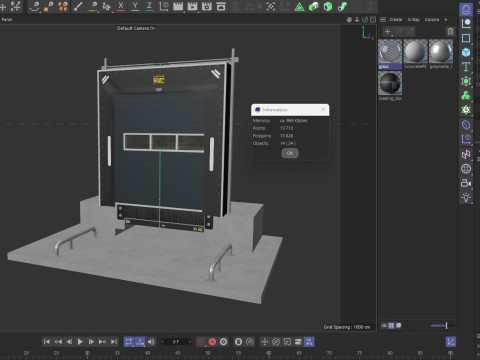The image size is (480, 360).
Task: Open the Corona menu in Material Manager
Action: coord(432,19)
